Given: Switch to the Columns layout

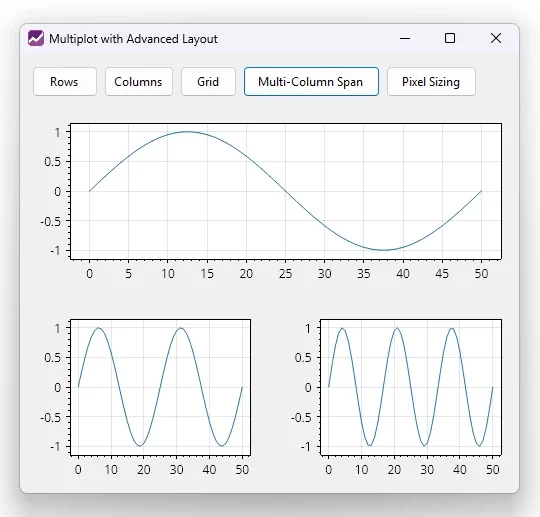Looking at the screenshot, I should (138, 82).
